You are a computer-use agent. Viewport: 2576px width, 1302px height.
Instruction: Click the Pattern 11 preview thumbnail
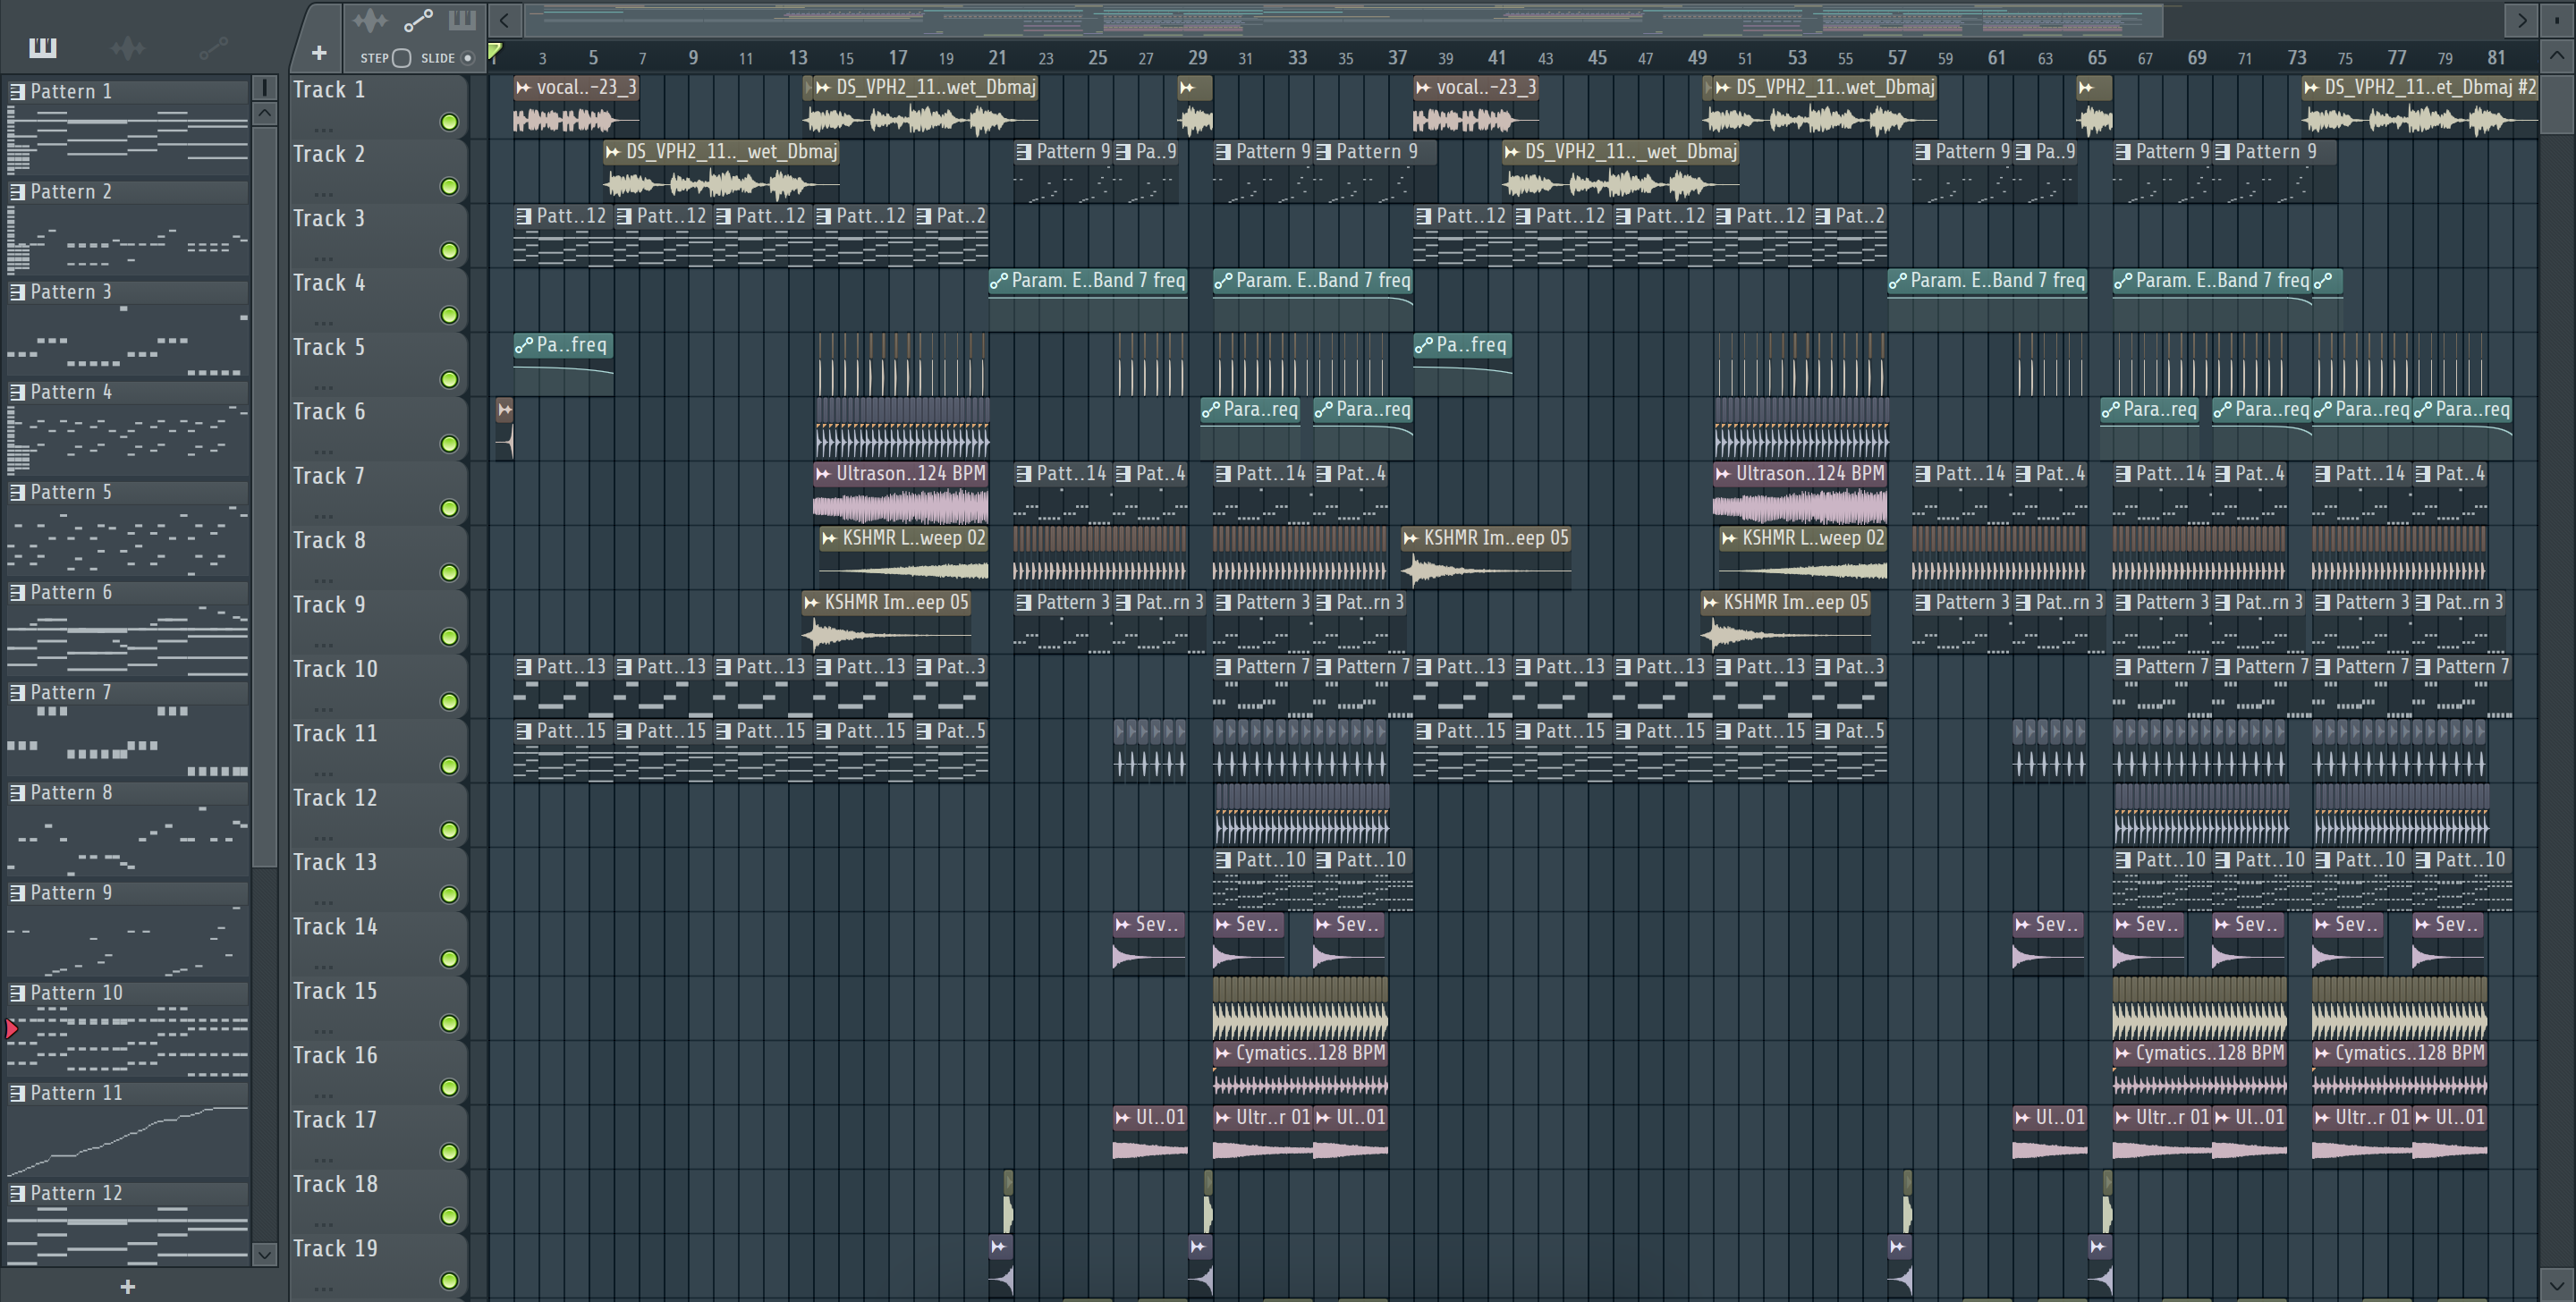(x=127, y=1142)
